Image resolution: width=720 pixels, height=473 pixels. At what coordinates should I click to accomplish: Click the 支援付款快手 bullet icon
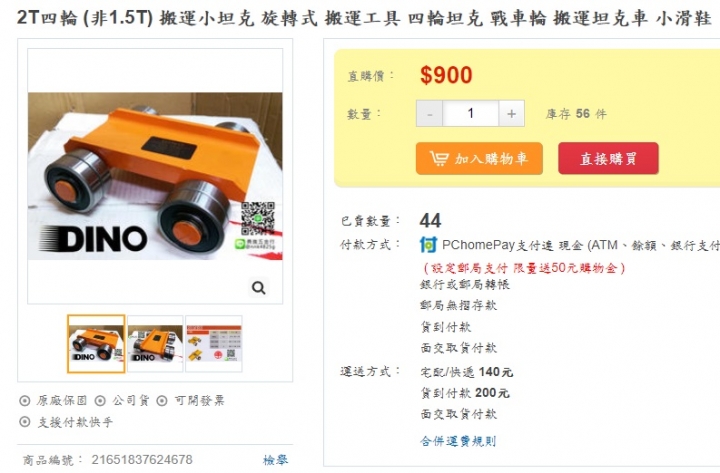coord(25,422)
